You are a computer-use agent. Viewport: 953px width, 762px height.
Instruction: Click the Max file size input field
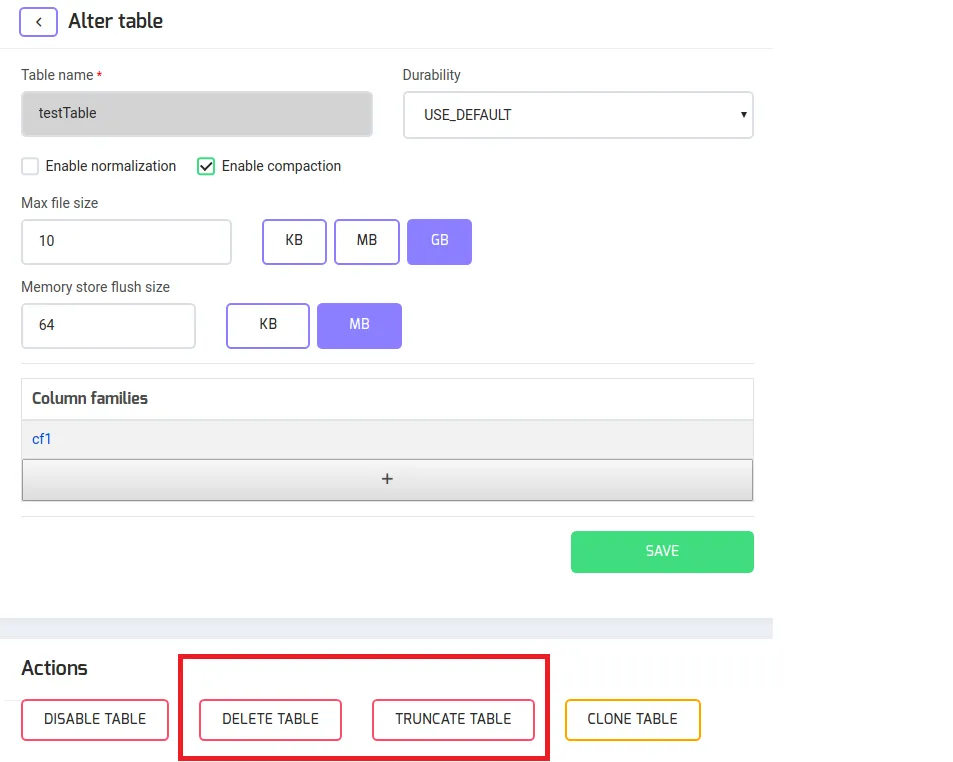point(126,241)
